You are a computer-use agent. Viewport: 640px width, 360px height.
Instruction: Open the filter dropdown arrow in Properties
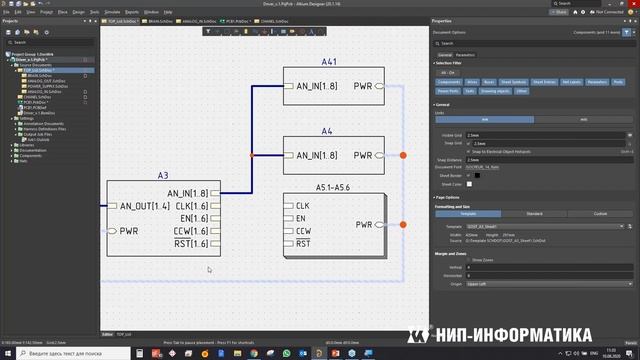pos(634,32)
